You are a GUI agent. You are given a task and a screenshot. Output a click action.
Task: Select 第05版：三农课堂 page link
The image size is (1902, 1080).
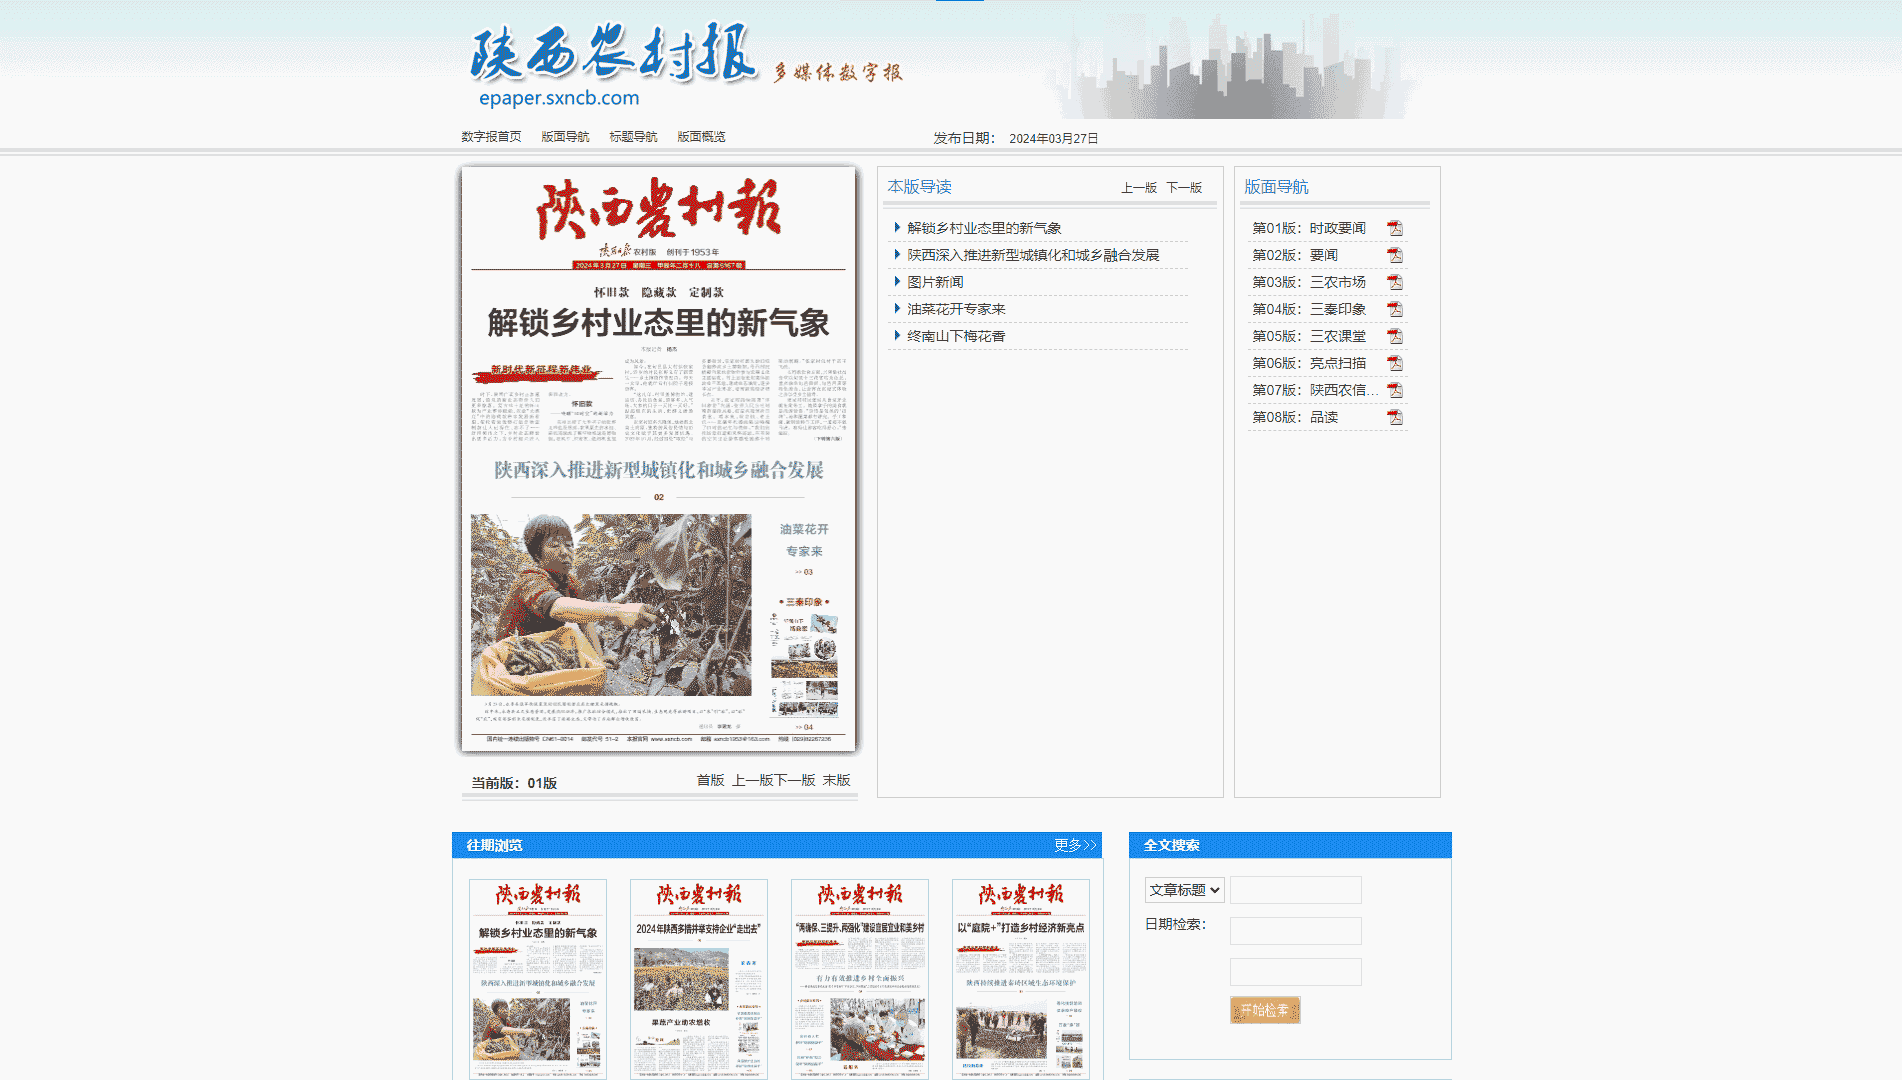tap(1309, 336)
